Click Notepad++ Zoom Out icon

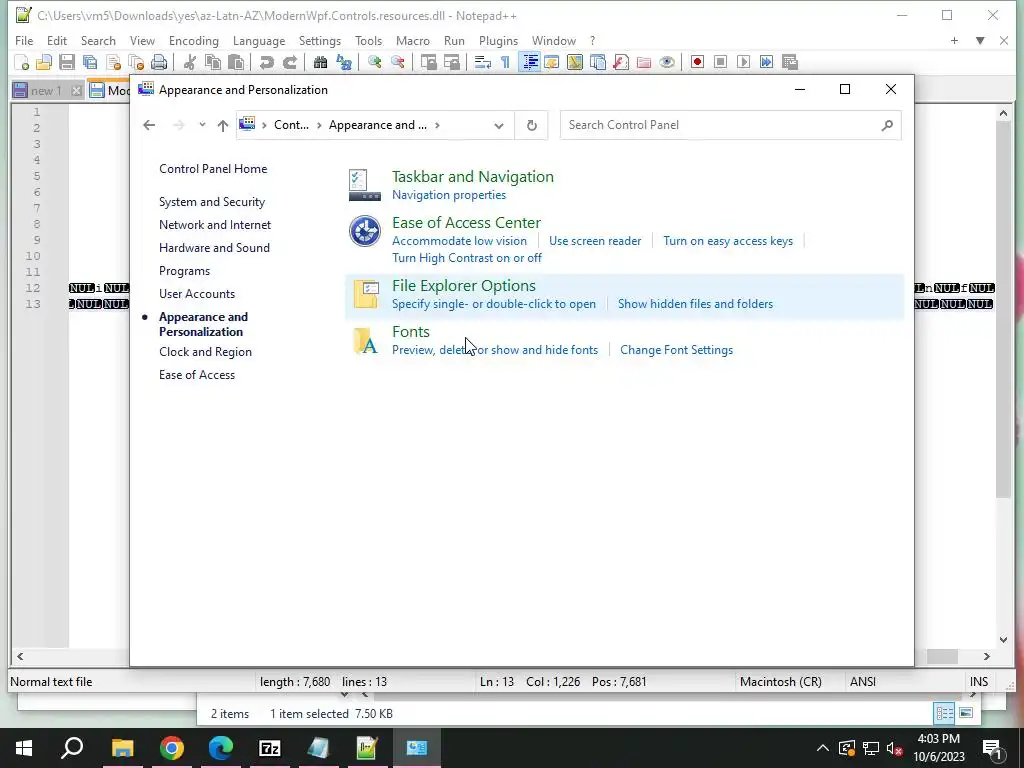[397, 62]
